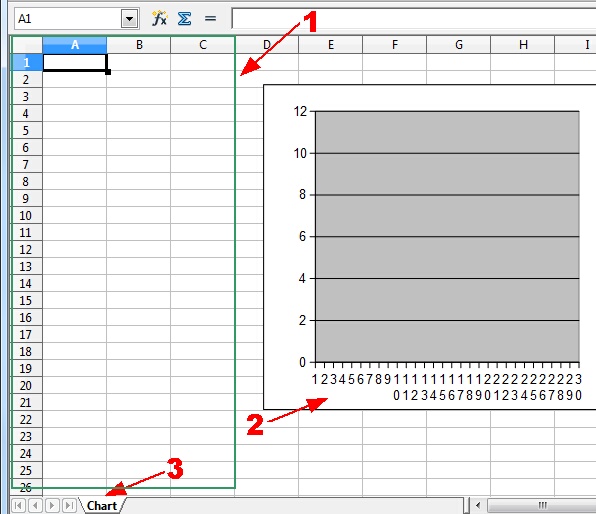The image size is (596, 514).
Task: Go to next sheet navigation arrow
Action: coord(52,506)
